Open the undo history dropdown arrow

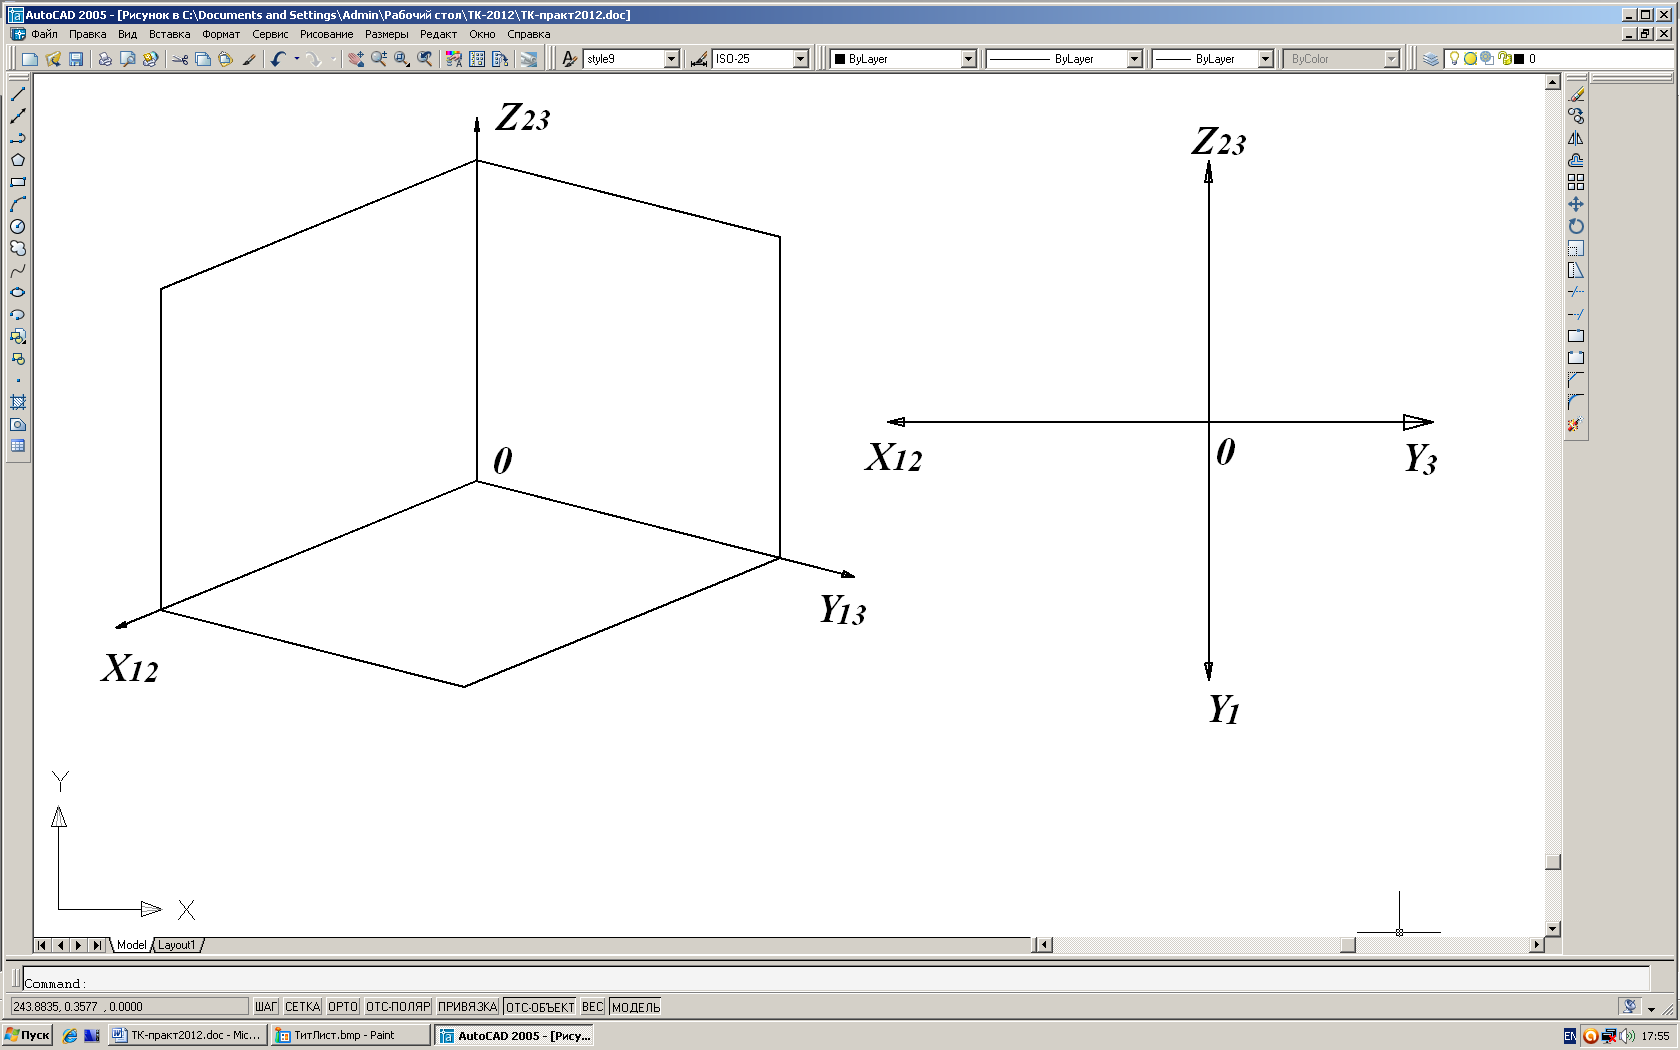click(296, 59)
